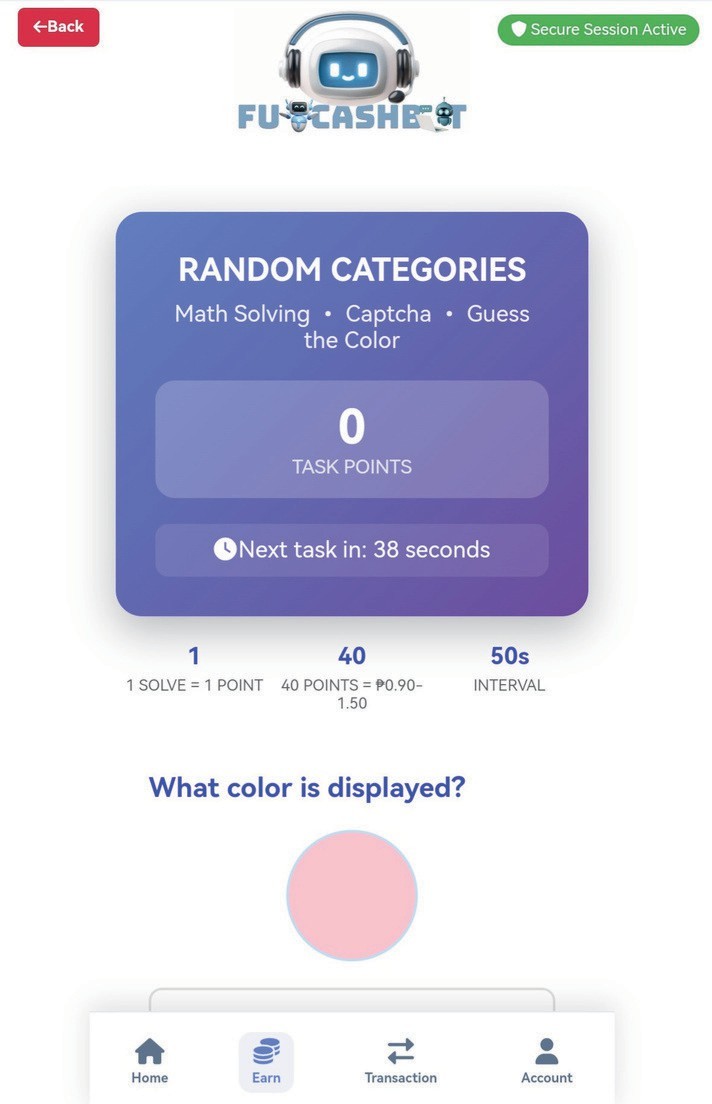Tap the red Back button
Image resolution: width=712 pixels, height=1104 pixels.
[58, 27]
